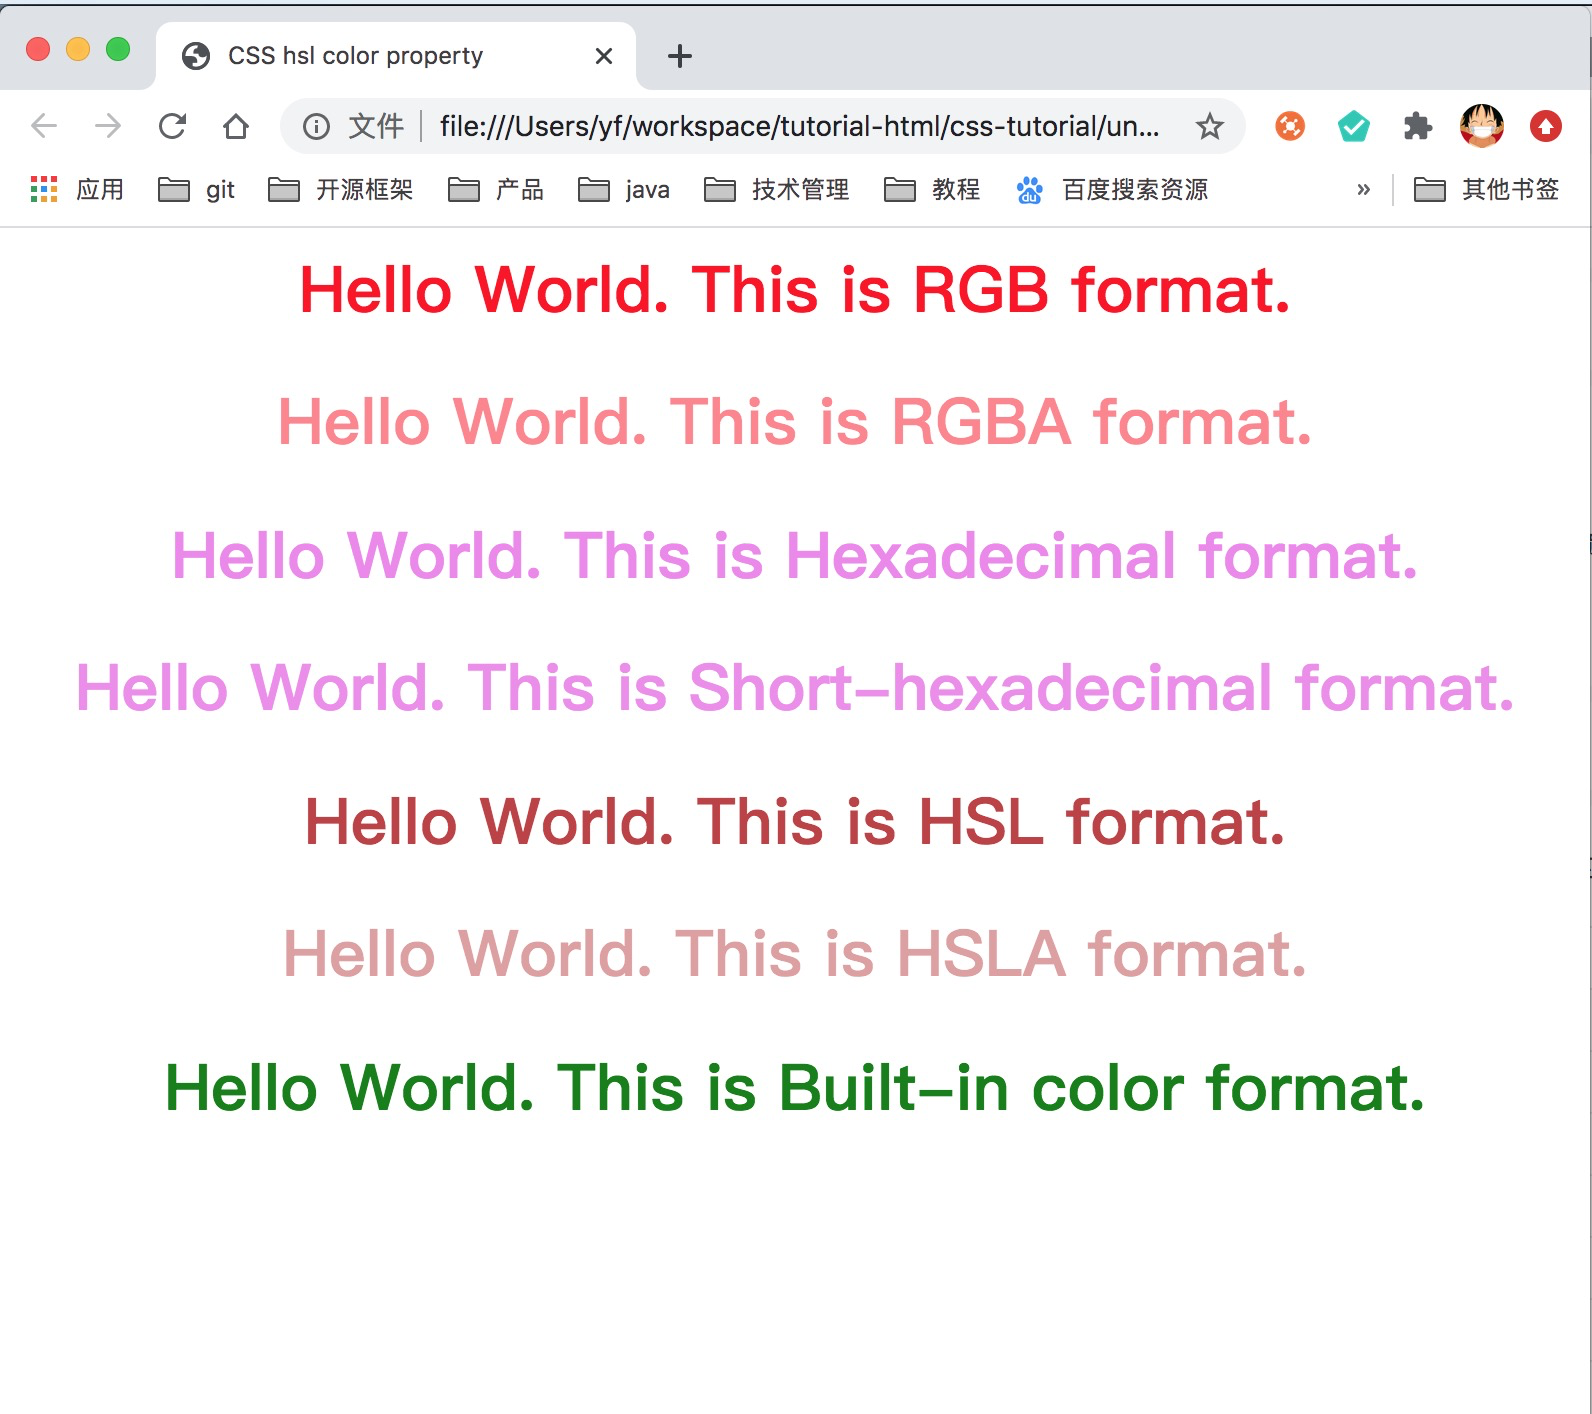Click the orange lifebuoy extension icon
The image size is (1592, 1414).
(1290, 126)
